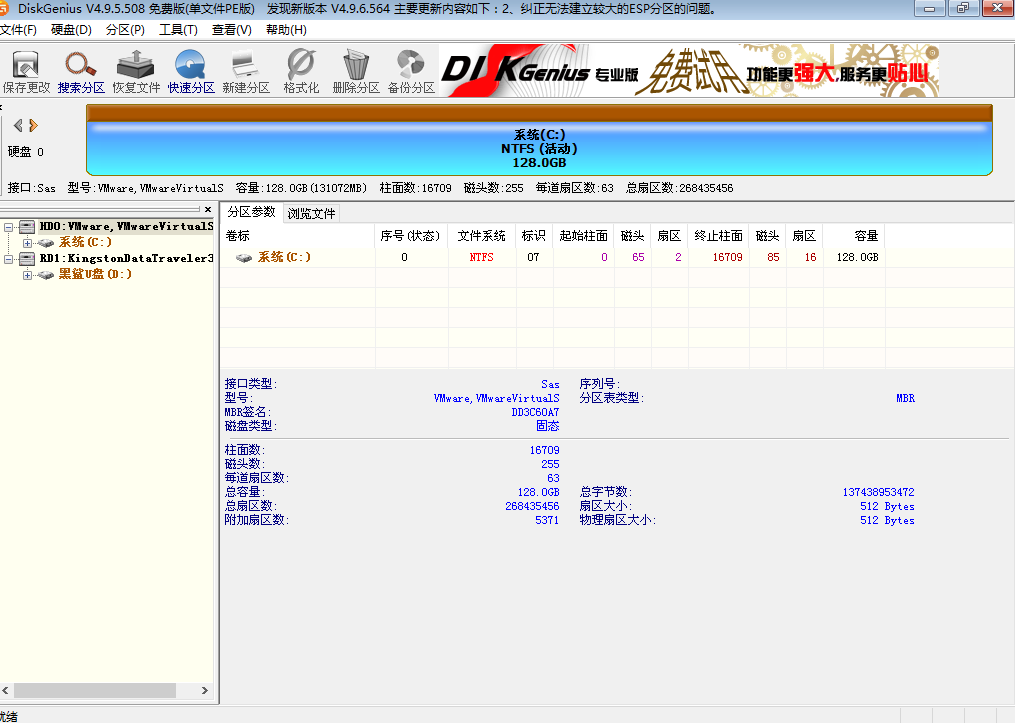The width and height of the screenshot is (1015, 723).
Task: Select the 格式化 (format) tool icon
Action: (303, 70)
